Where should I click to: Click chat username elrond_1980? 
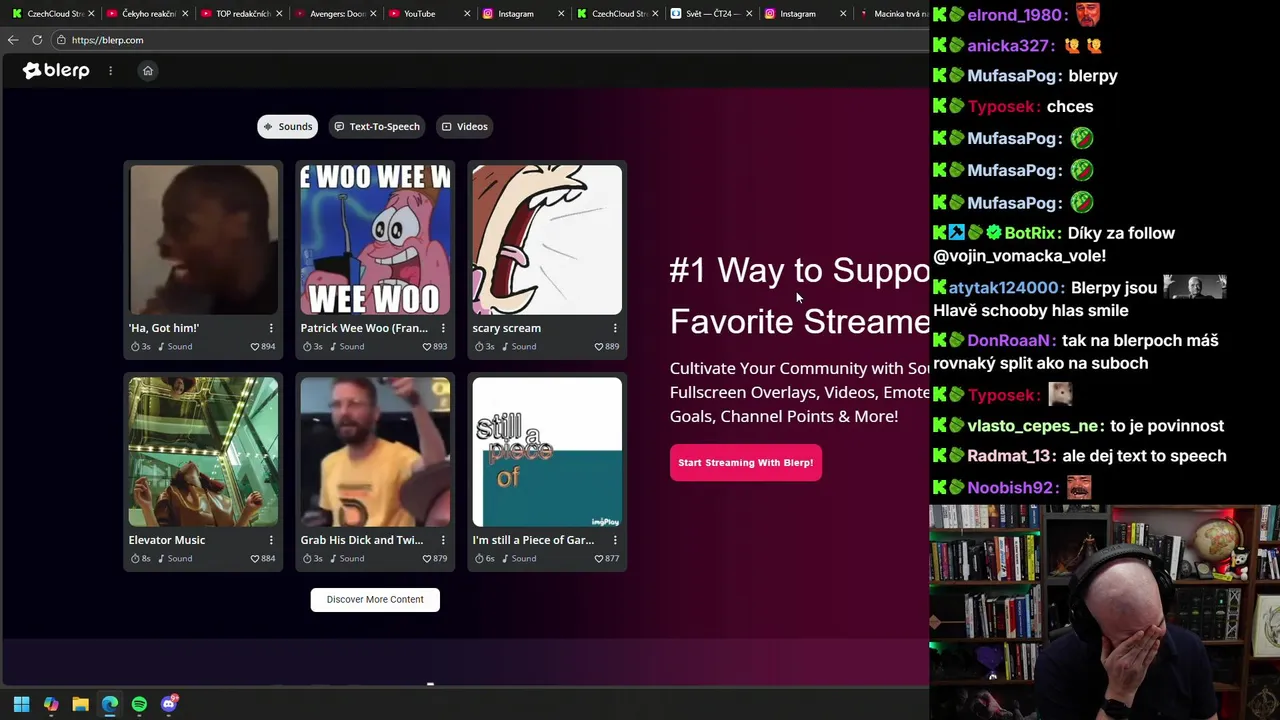pyautogui.click(x=1015, y=15)
